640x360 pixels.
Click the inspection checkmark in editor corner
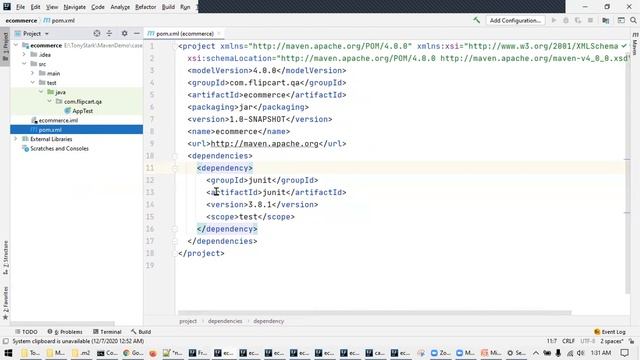click(624, 46)
